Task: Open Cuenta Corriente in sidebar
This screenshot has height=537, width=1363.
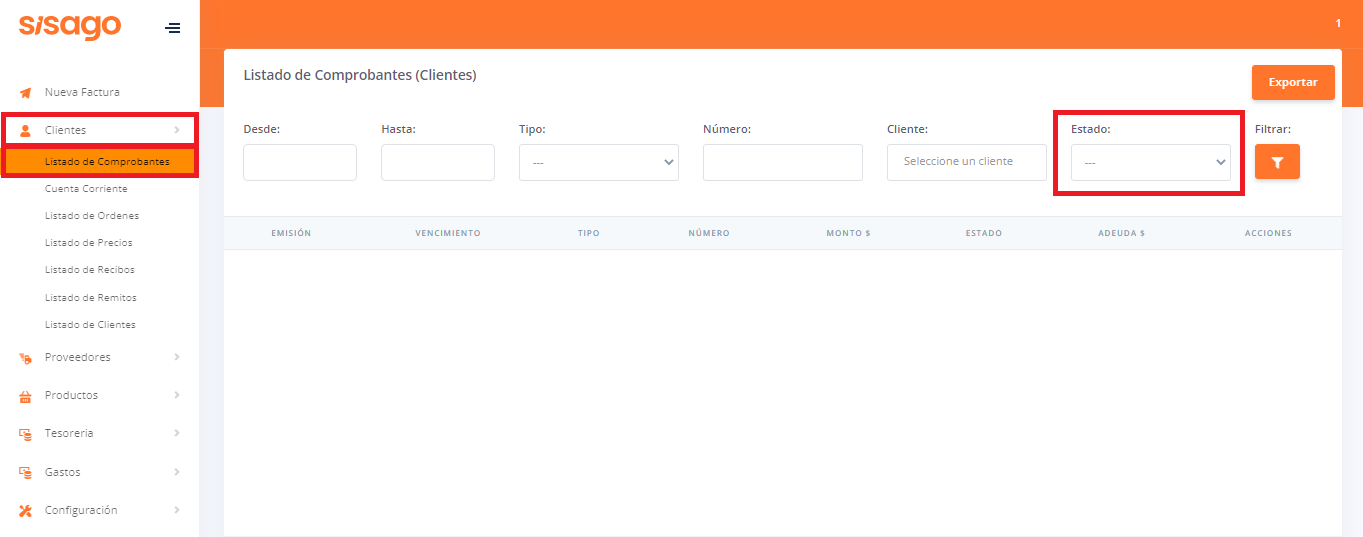Action: click(x=86, y=189)
